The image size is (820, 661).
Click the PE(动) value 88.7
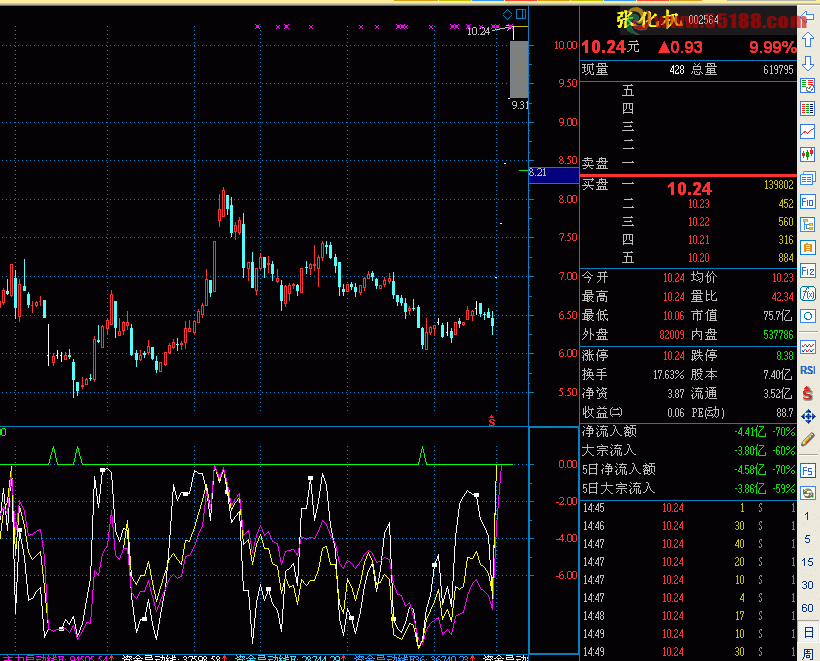tap(785, 413)
